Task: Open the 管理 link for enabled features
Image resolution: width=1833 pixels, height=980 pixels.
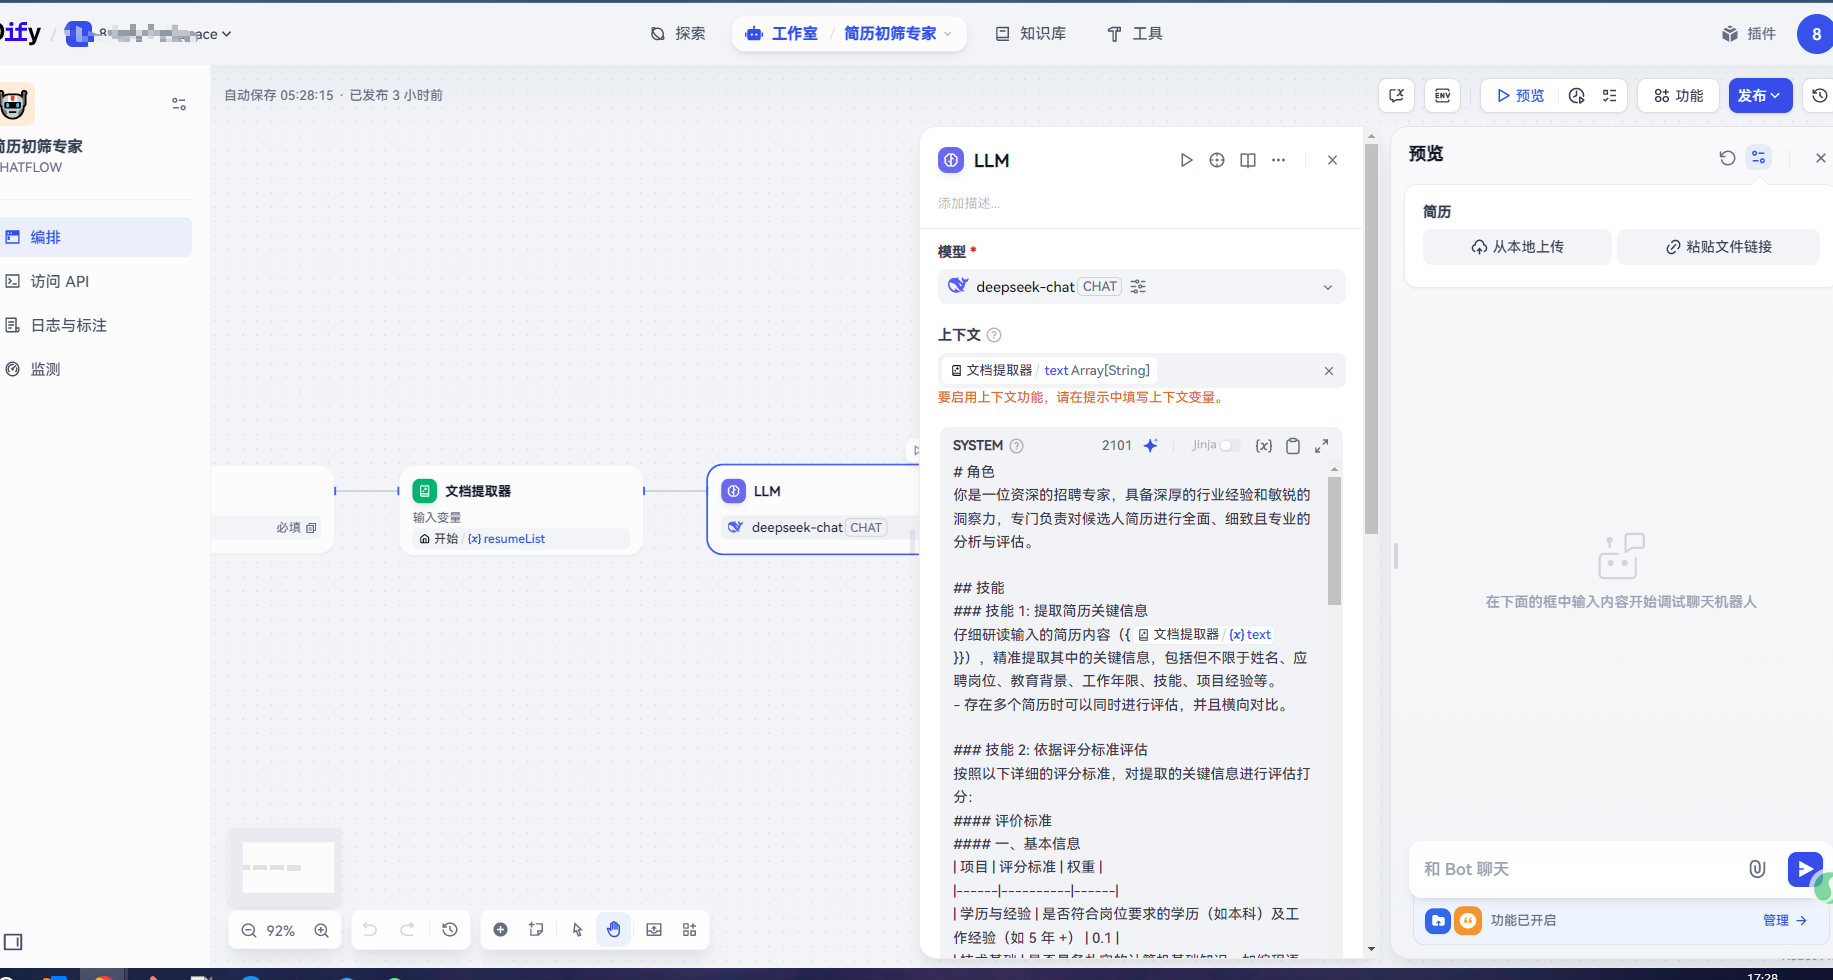Action: pos(1784,921)
